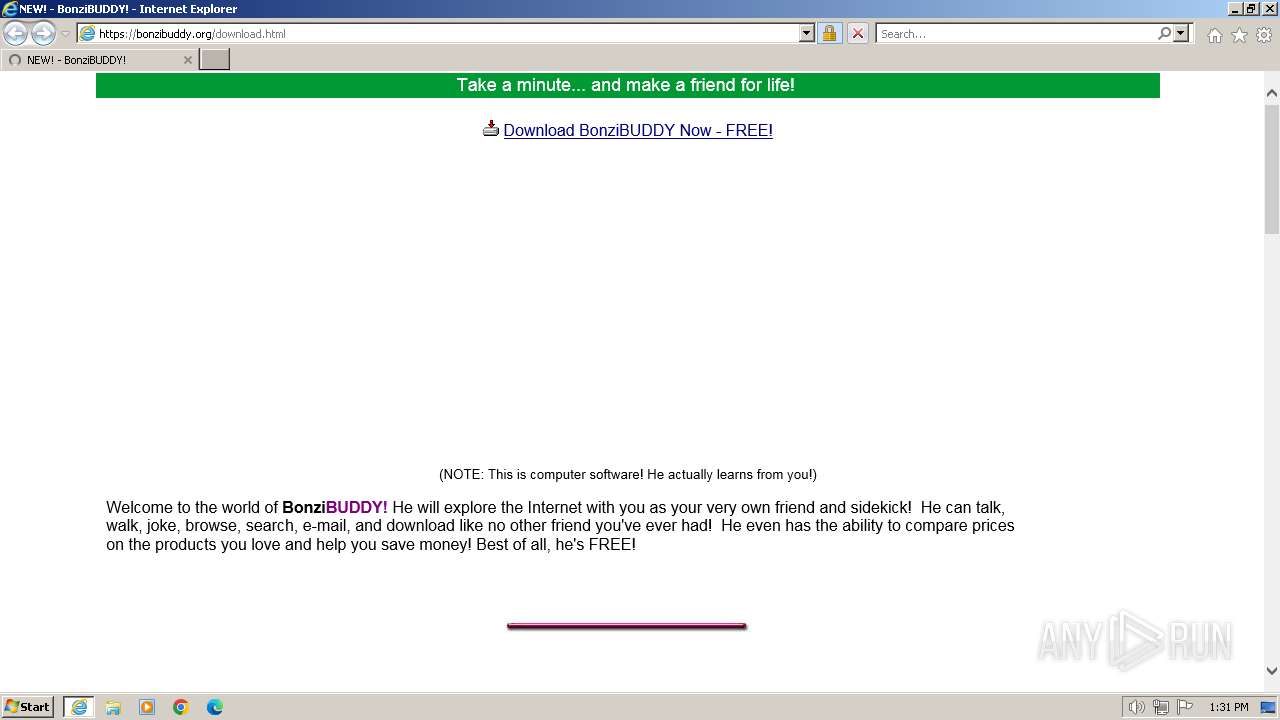Expand the address bar autocomplete dropdown
The width and height of the screenshot is (1280, 720).
[x=807, y=33]
